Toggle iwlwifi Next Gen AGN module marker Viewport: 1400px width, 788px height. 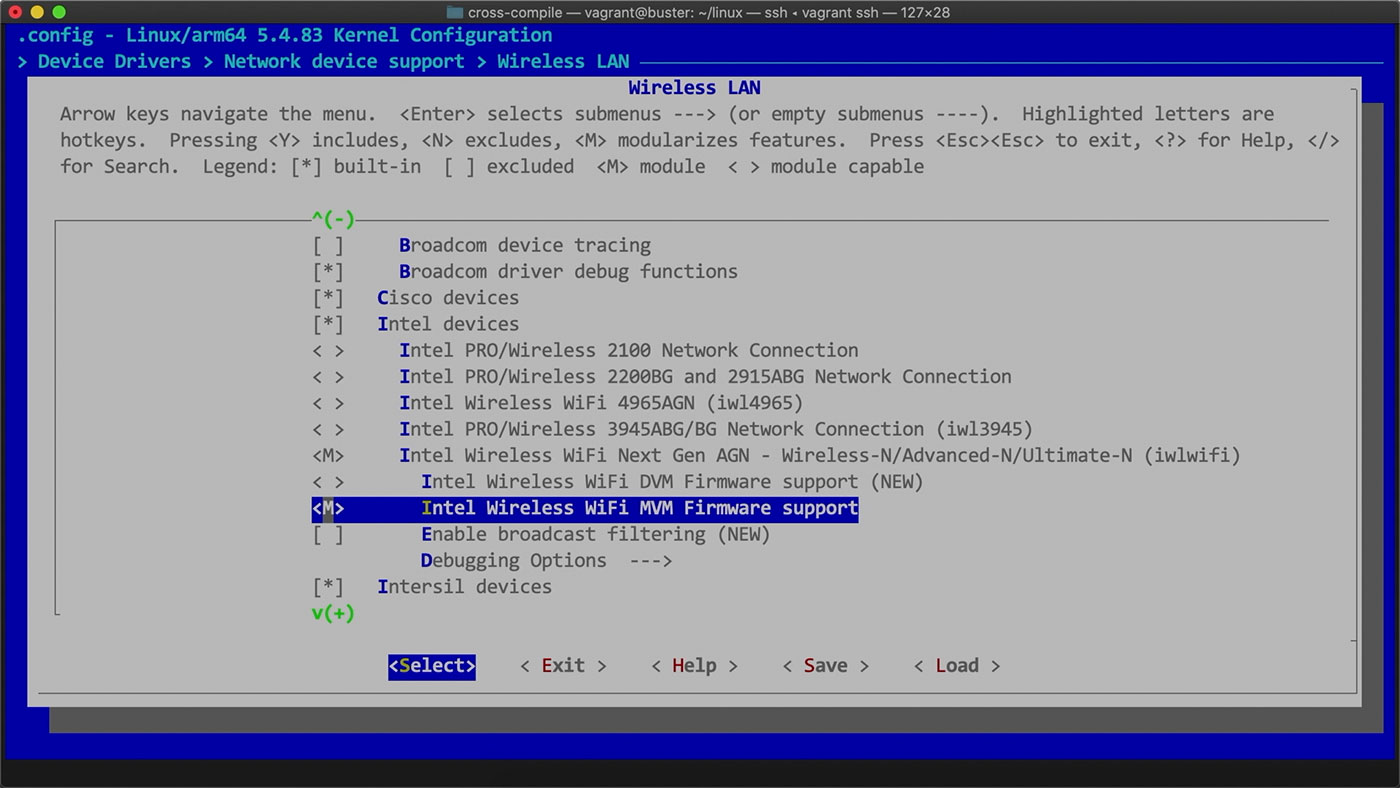click(x=328, y=455)
